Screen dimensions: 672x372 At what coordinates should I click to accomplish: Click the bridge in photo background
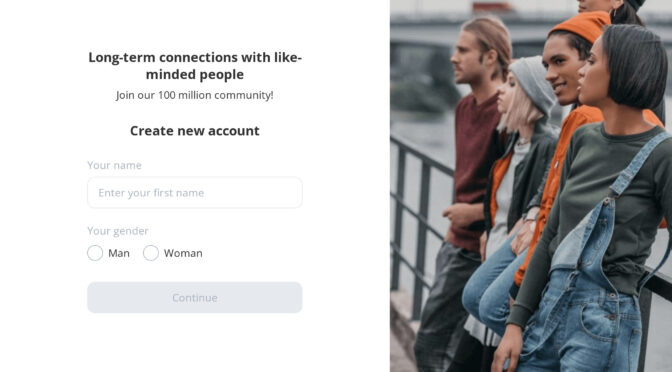pos(429,30)
